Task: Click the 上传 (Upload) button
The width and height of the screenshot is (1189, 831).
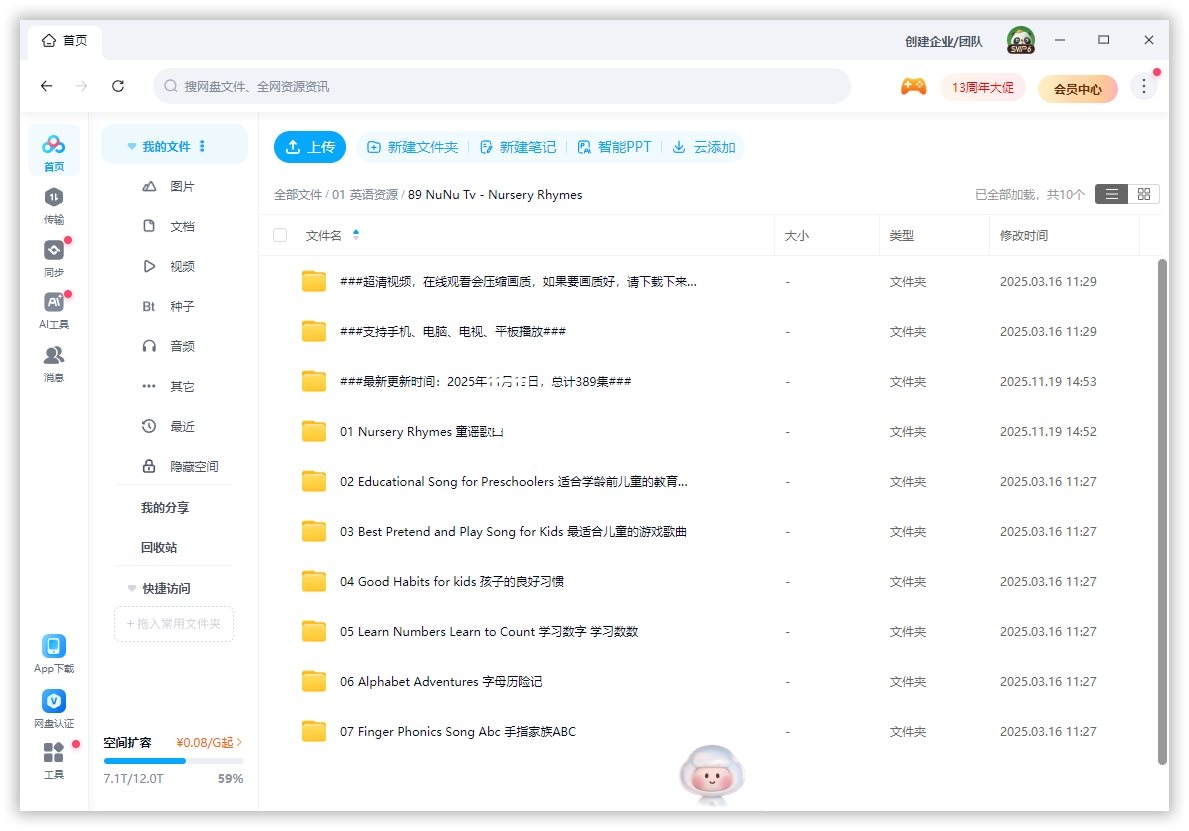Action: 310,146
